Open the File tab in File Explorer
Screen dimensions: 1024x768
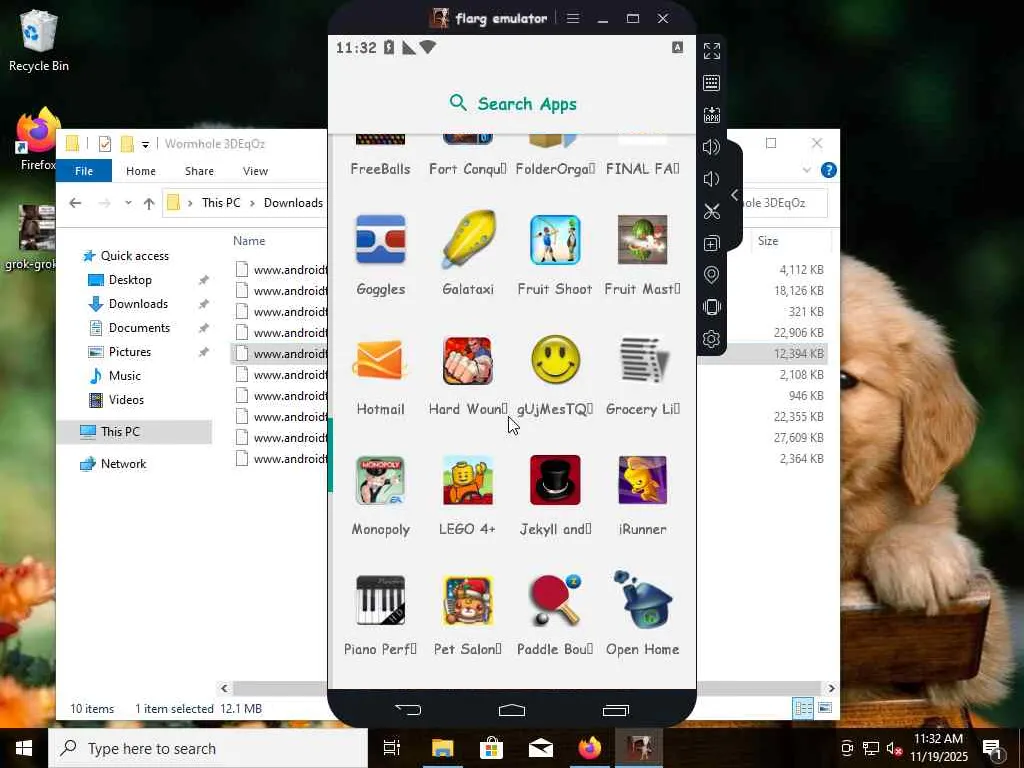click(x=84, y=171)
